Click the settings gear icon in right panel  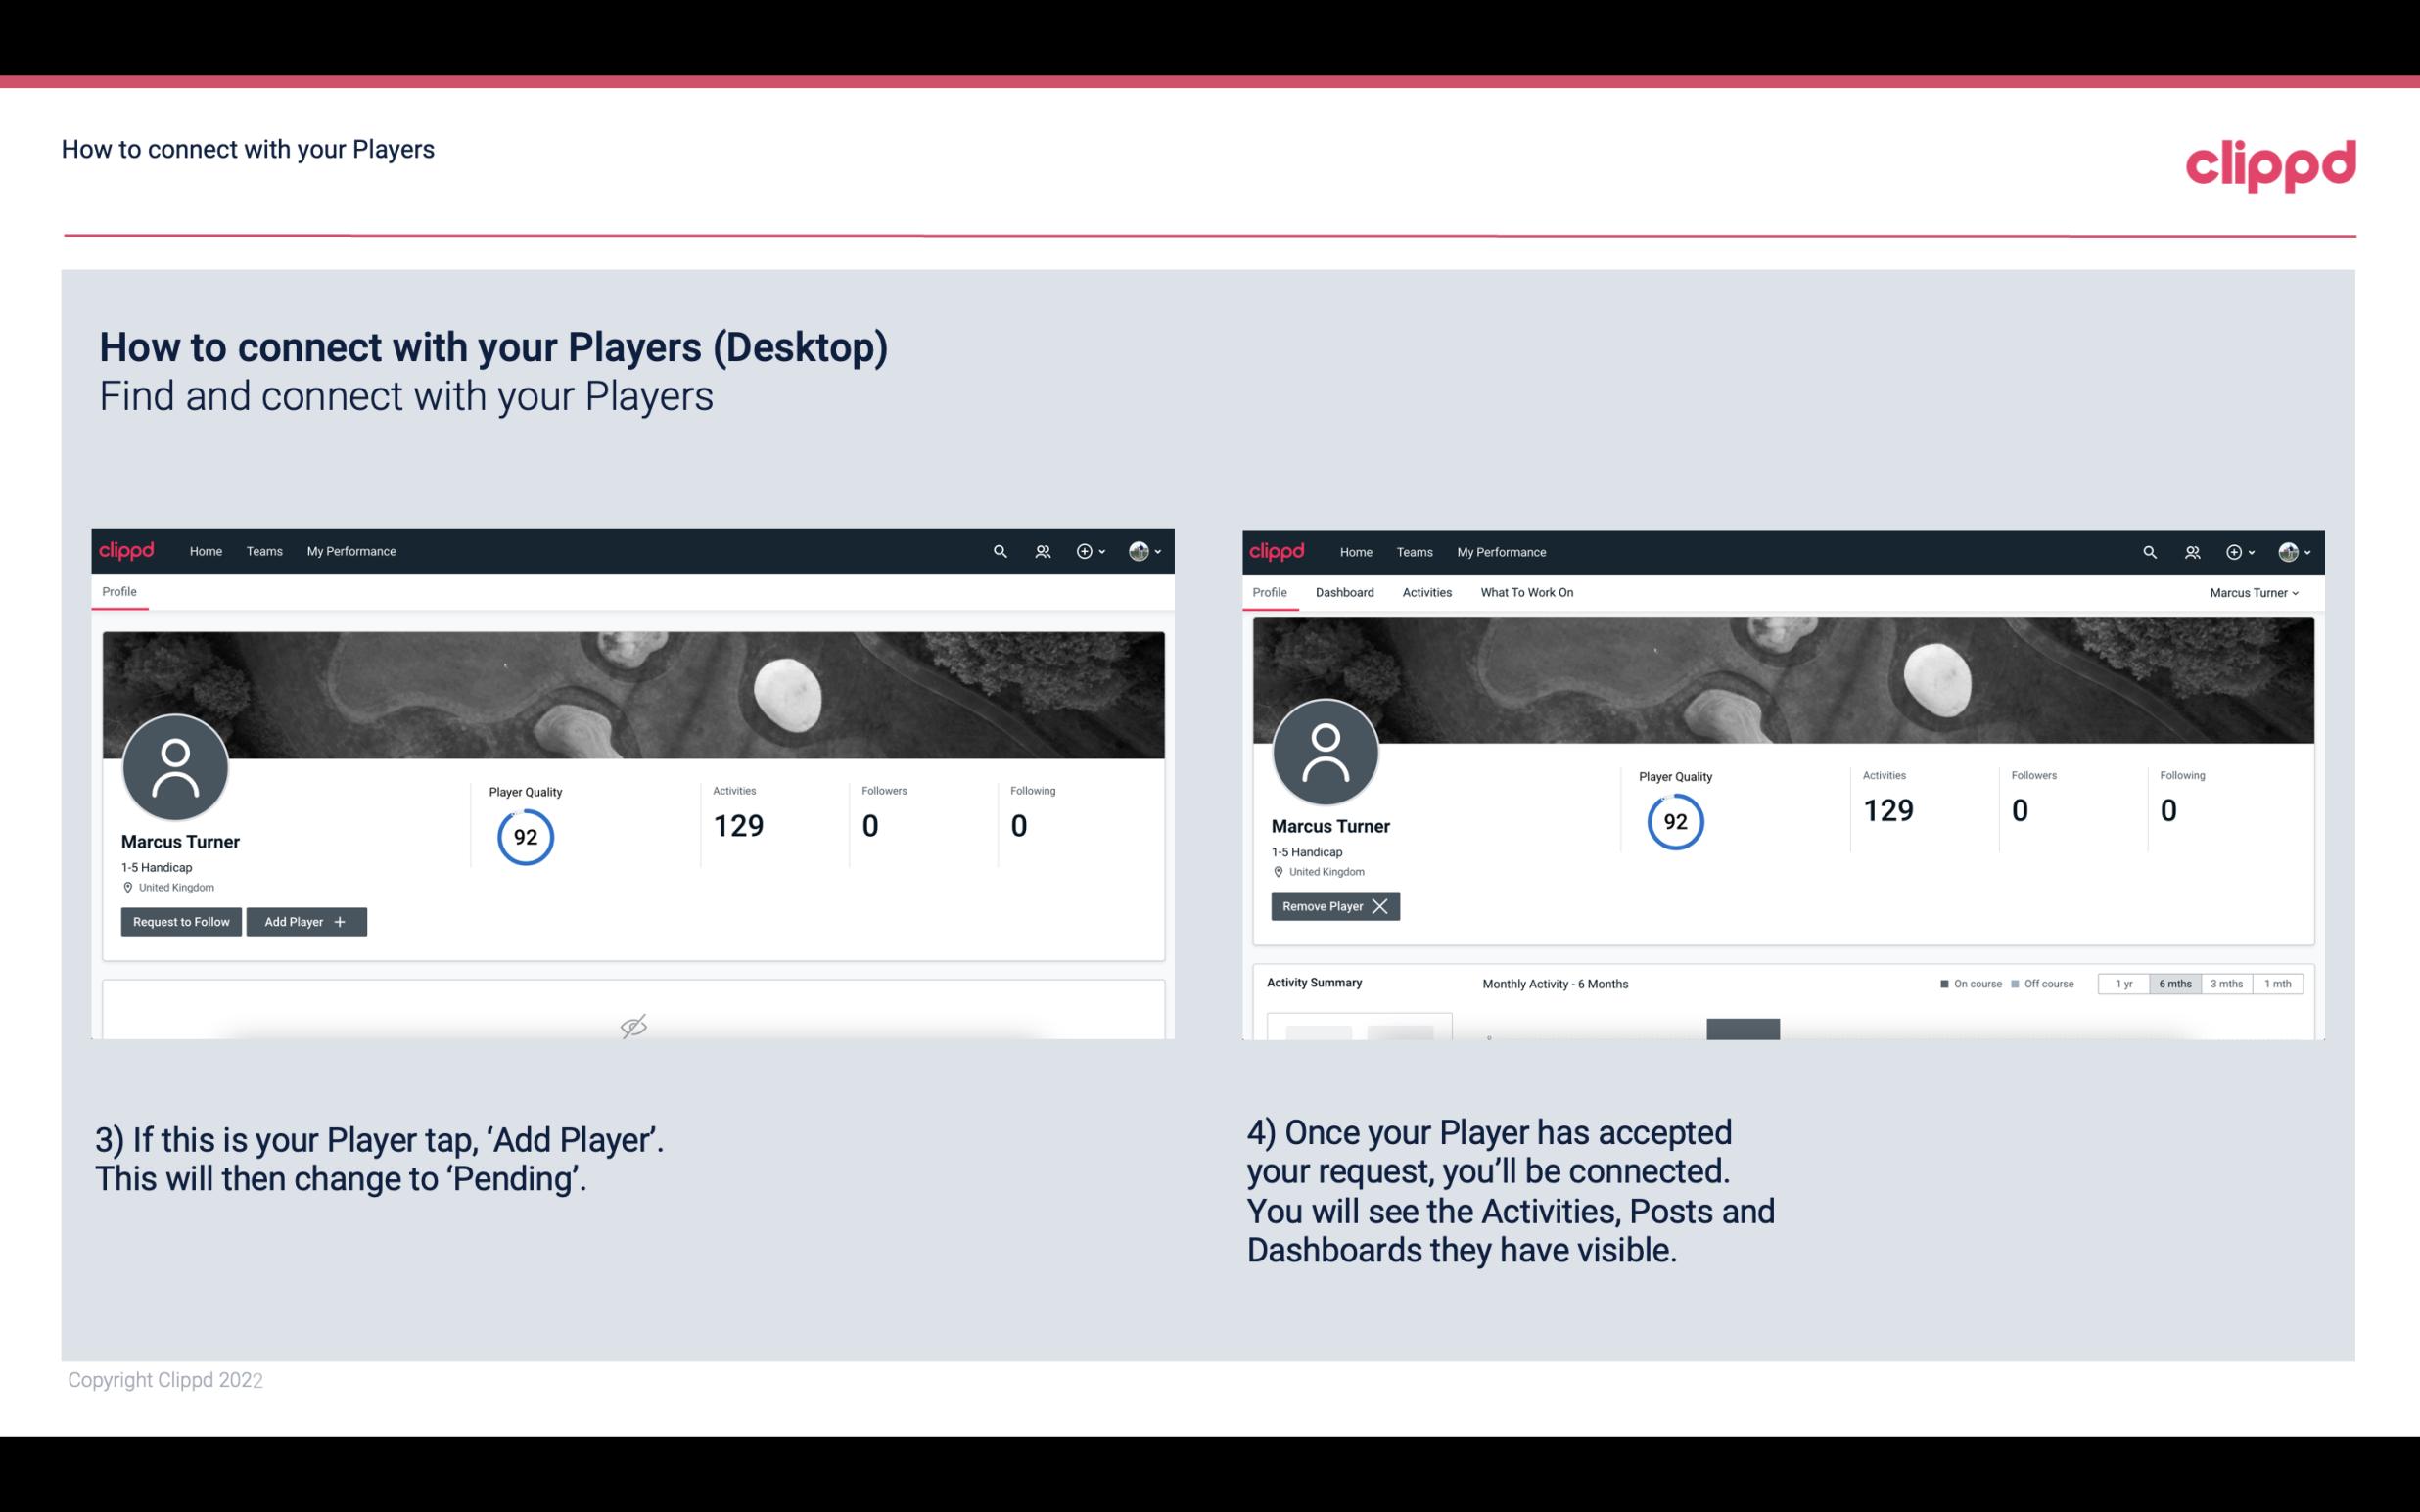(x=2235, y=550)
